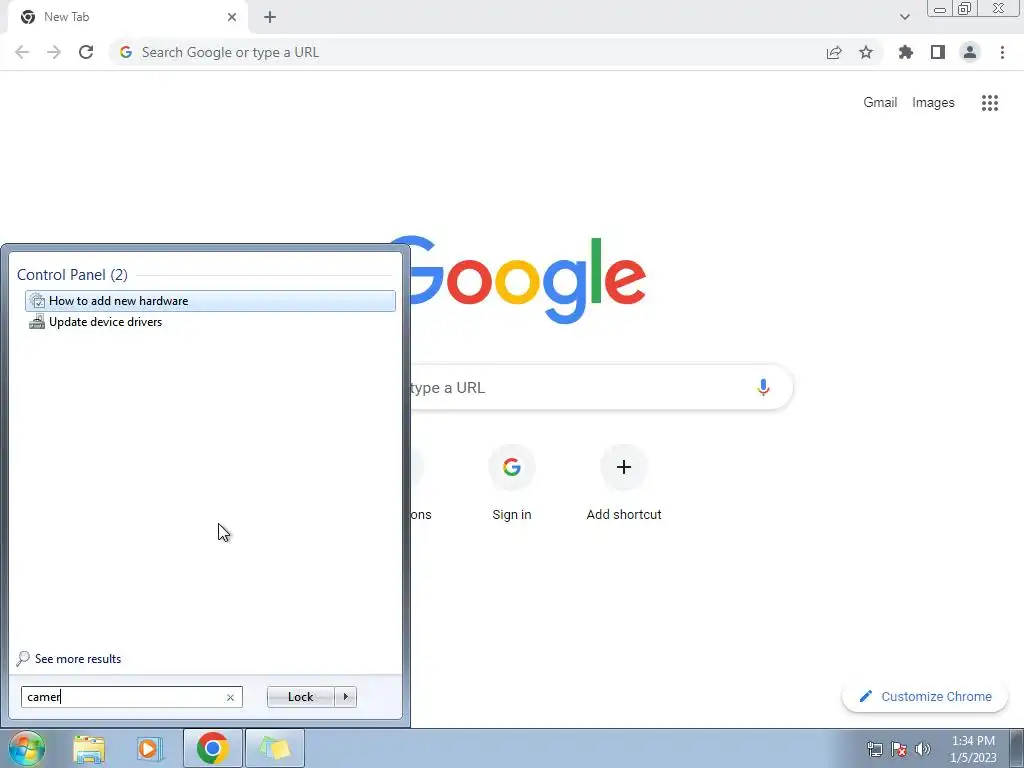
Task: Open 'How to add new hardware' result
Action: 210,301
